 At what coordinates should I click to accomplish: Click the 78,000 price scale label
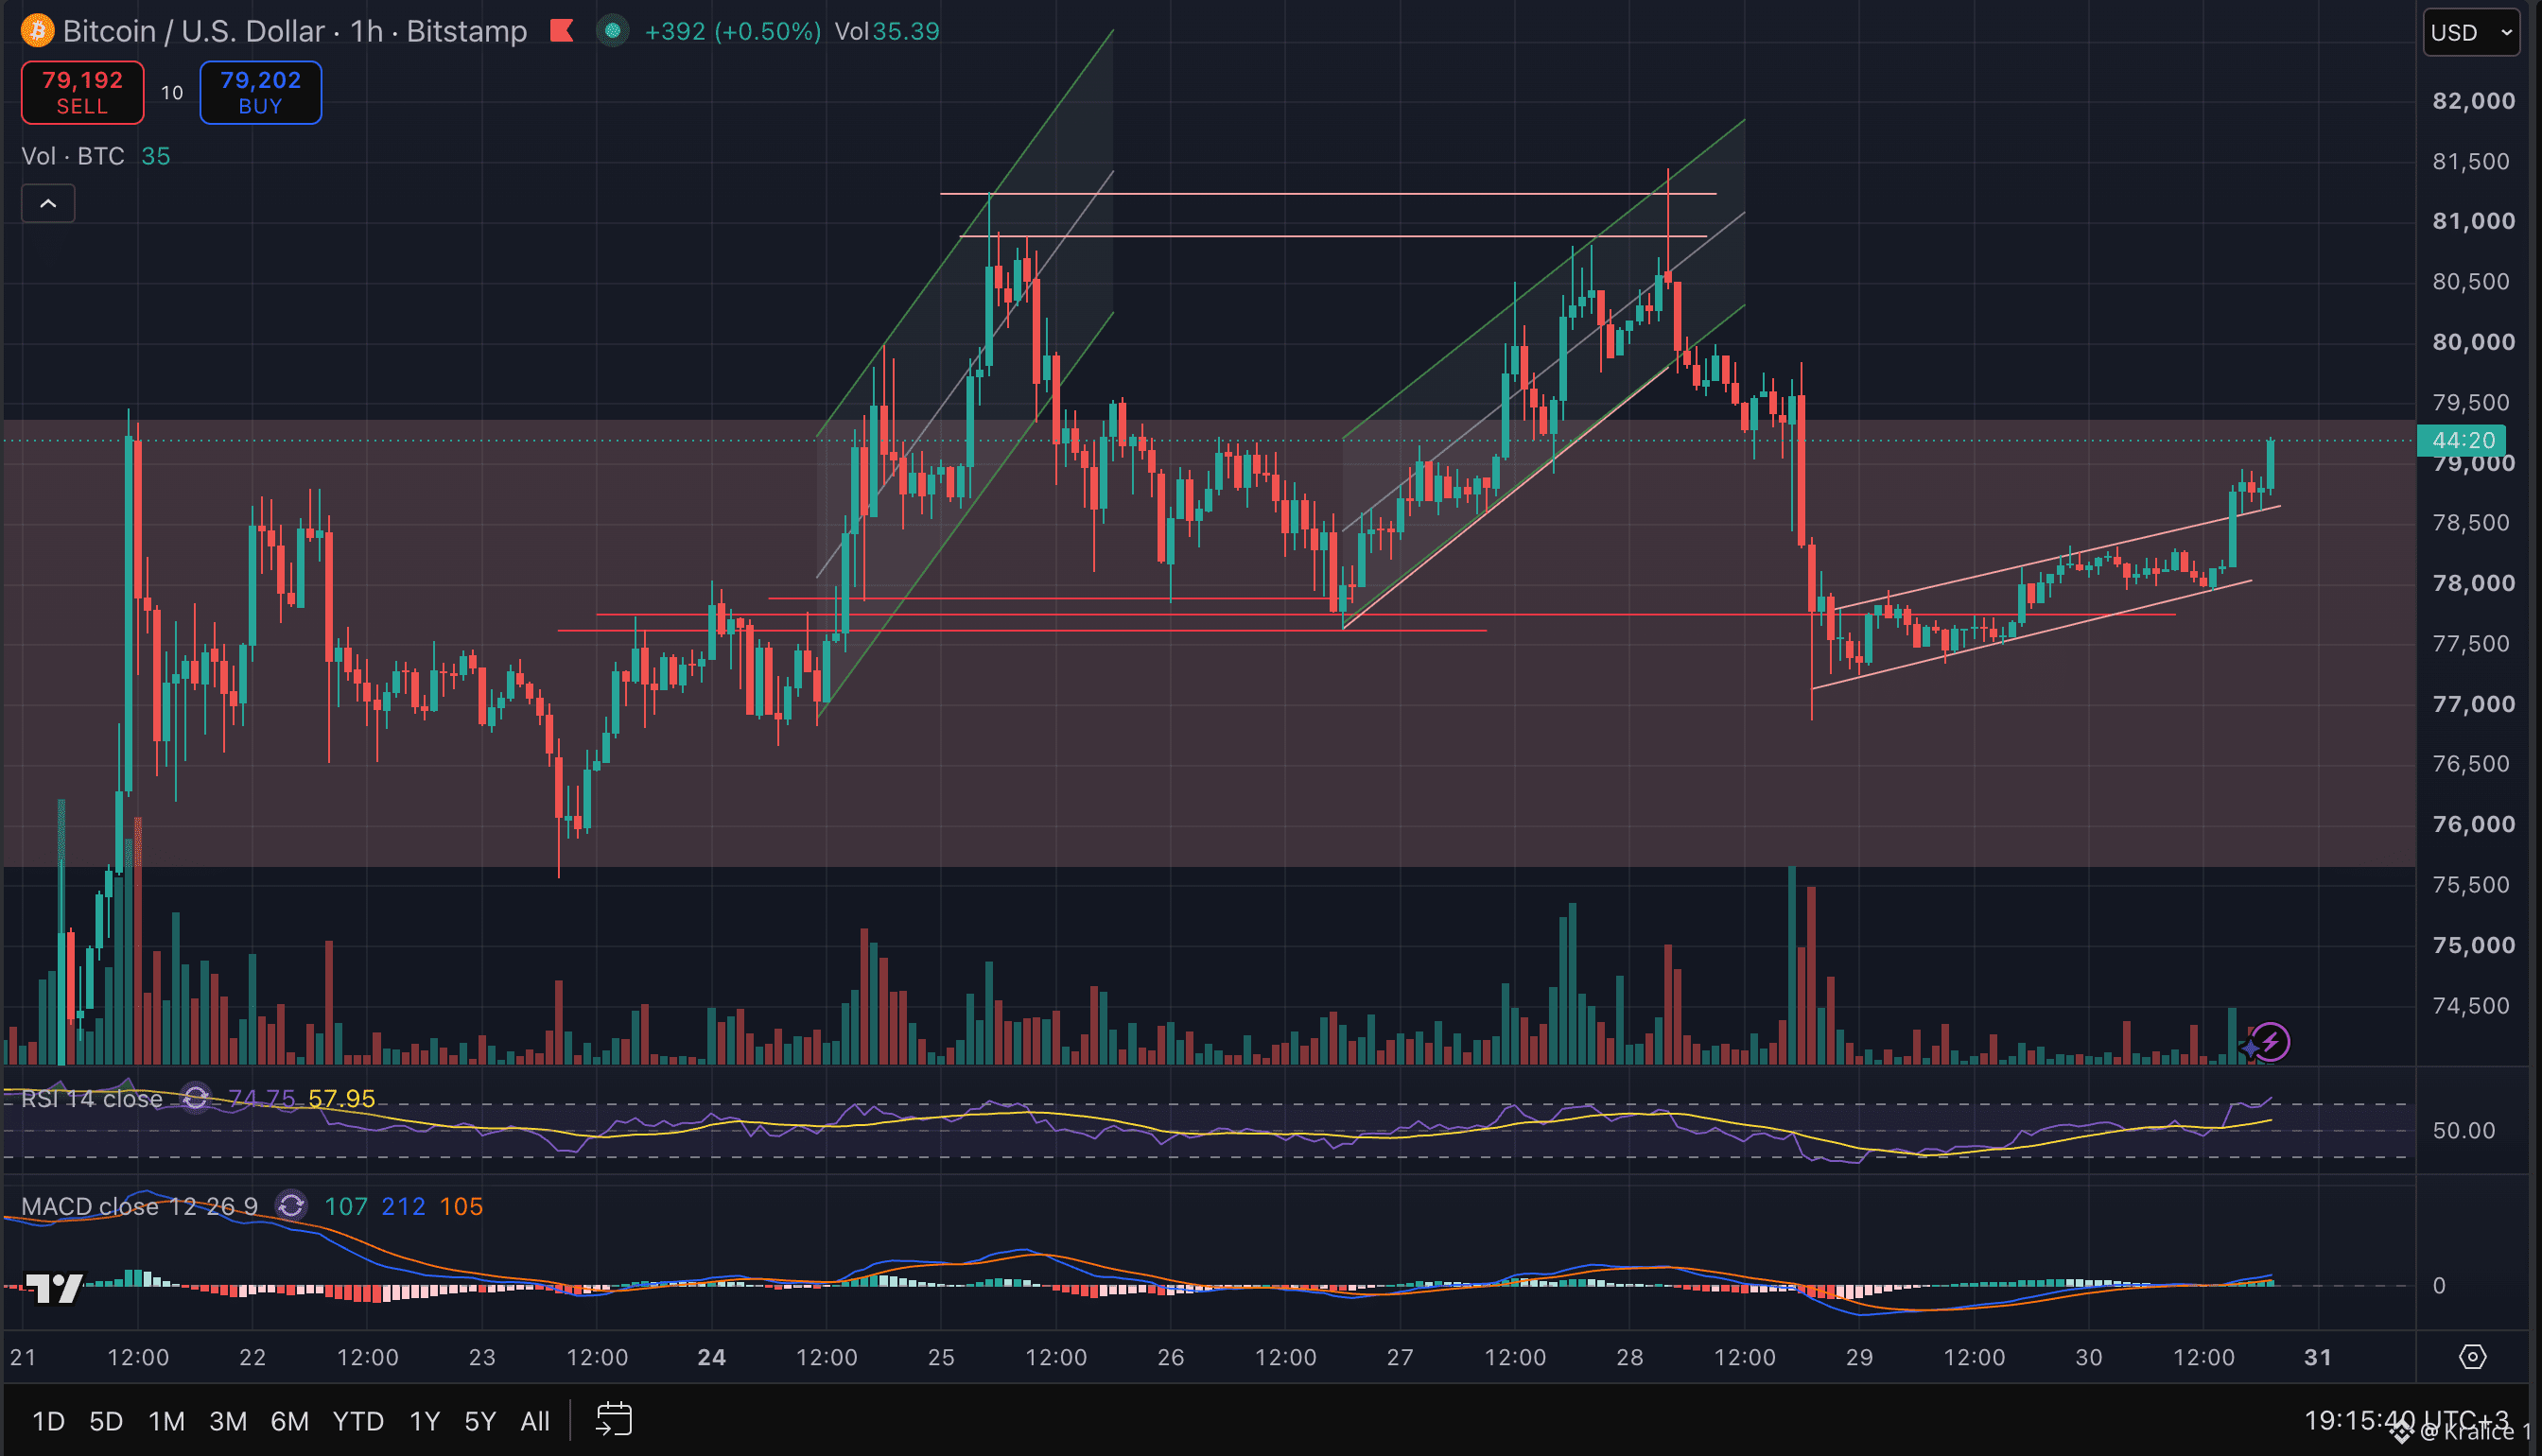[x=2473, y=583]
